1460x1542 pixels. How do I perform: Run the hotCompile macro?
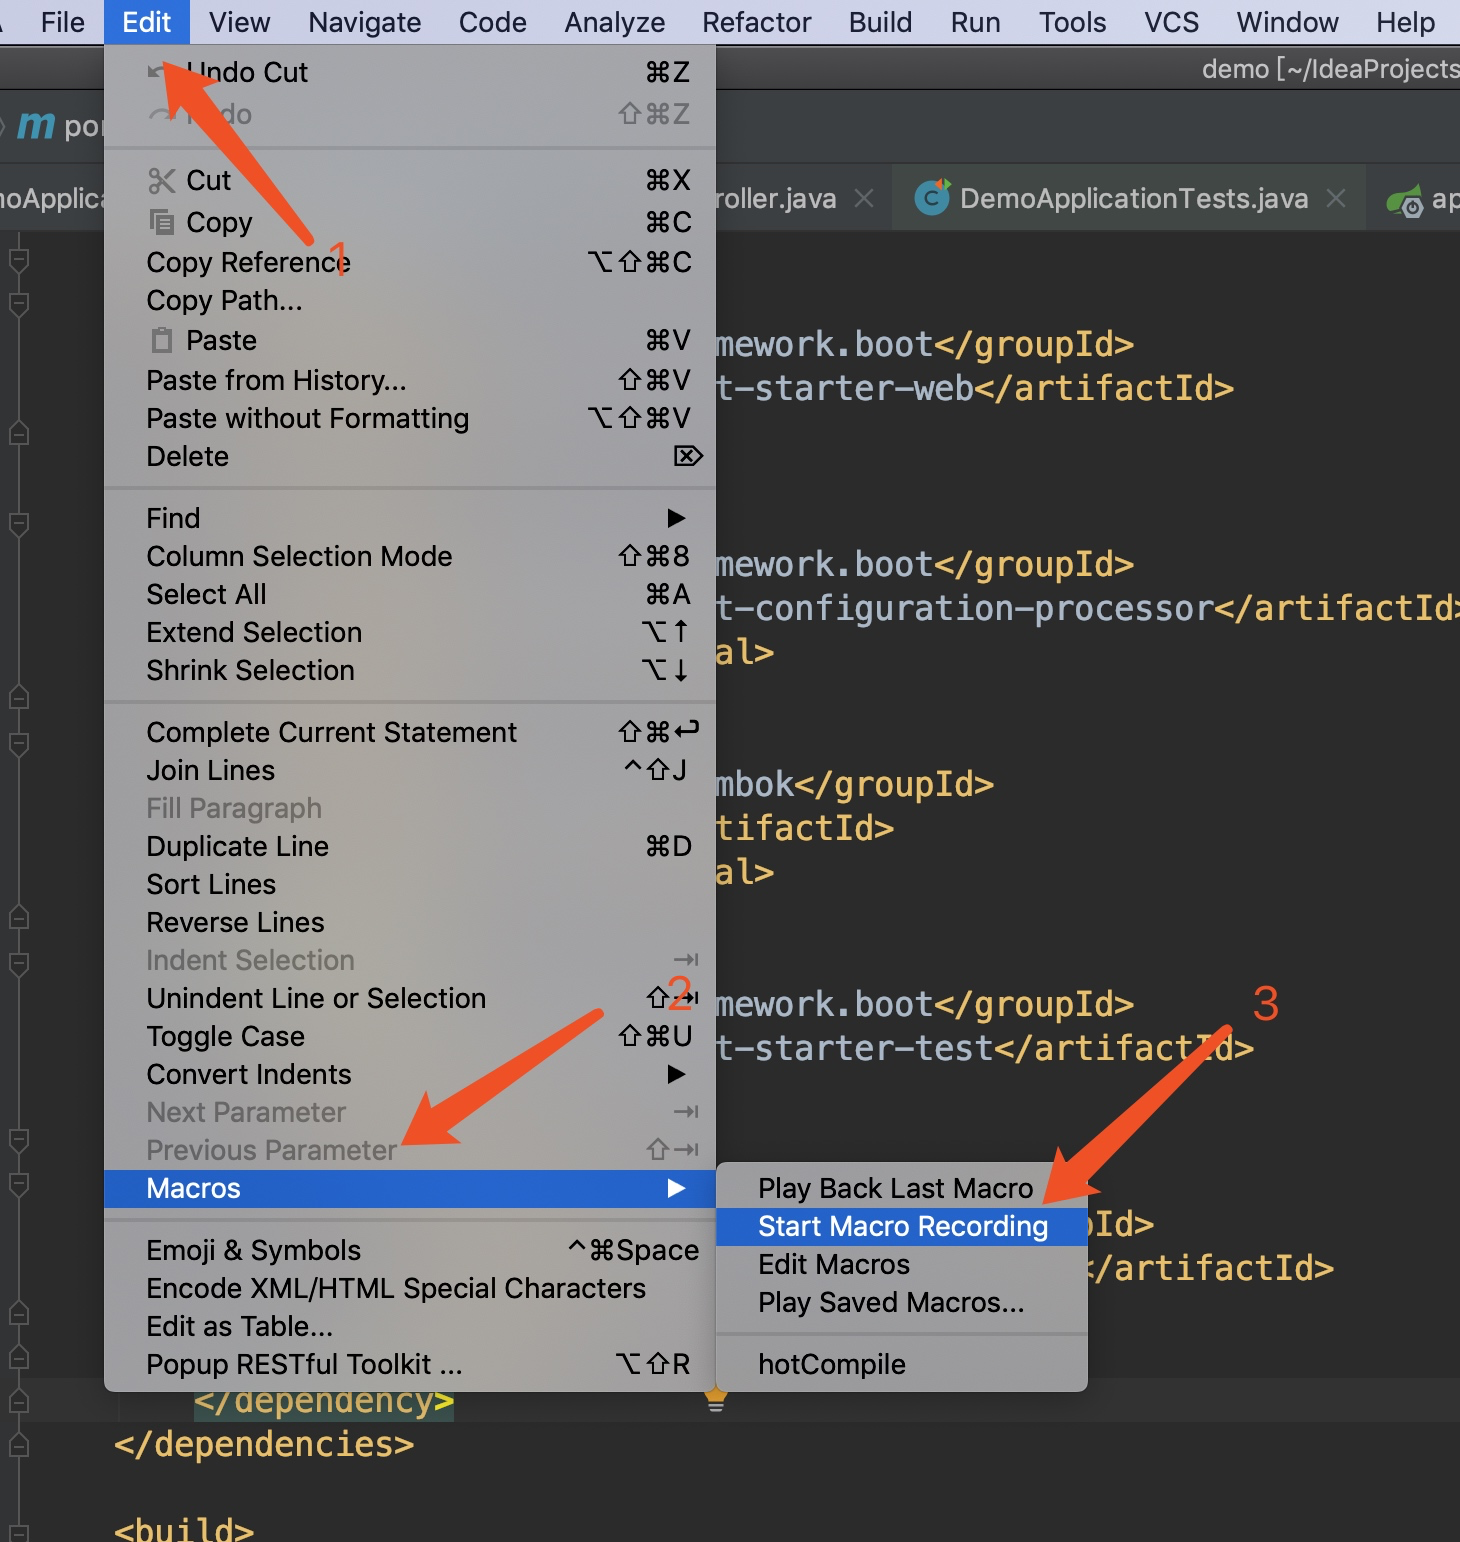pos(902,1364)
